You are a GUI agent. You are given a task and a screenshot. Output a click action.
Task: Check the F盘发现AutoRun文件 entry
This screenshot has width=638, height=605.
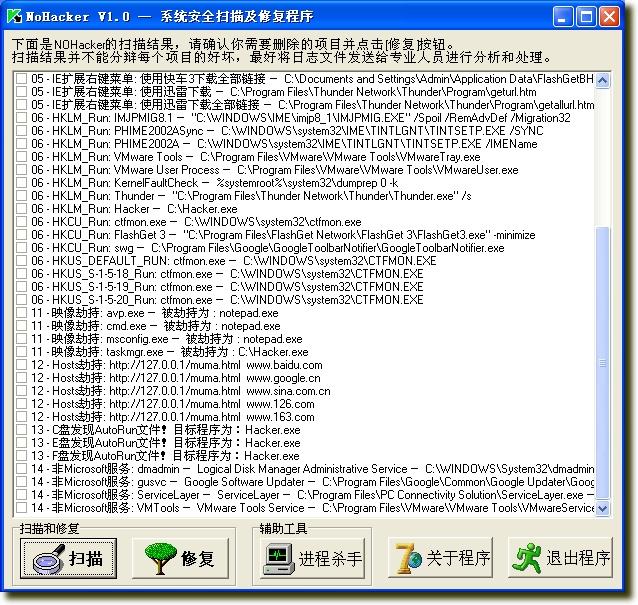(x=21, y=456)
